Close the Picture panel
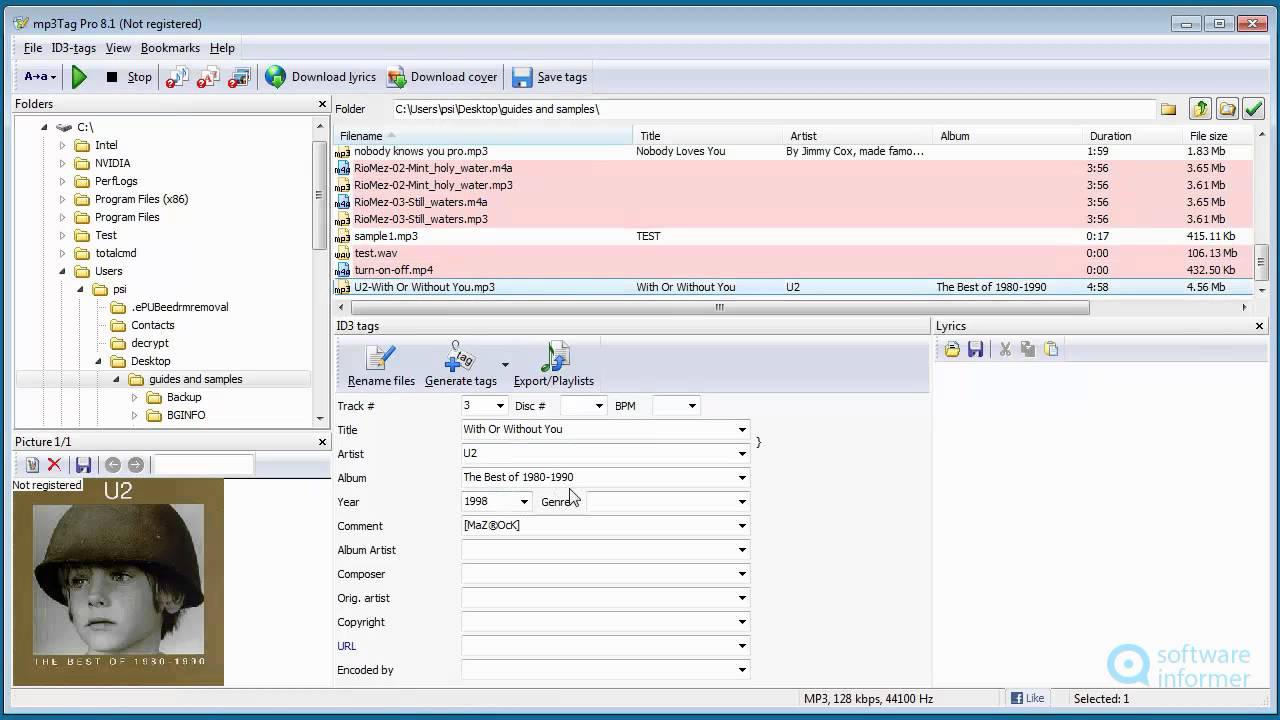 coord(322,442)
